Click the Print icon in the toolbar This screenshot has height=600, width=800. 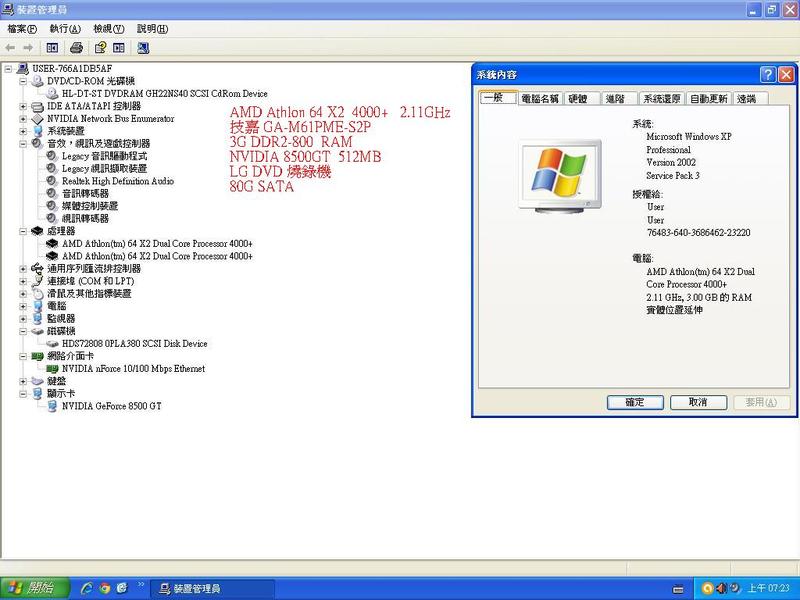[x=76, y=48]
